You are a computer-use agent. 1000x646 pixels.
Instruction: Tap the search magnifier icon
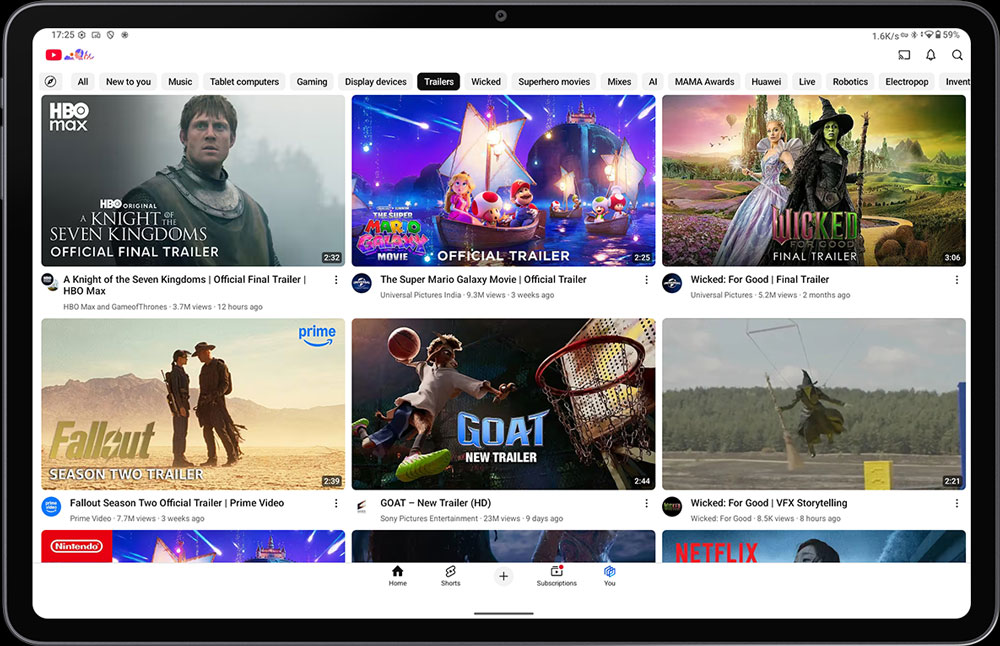(x=958, y=55)
